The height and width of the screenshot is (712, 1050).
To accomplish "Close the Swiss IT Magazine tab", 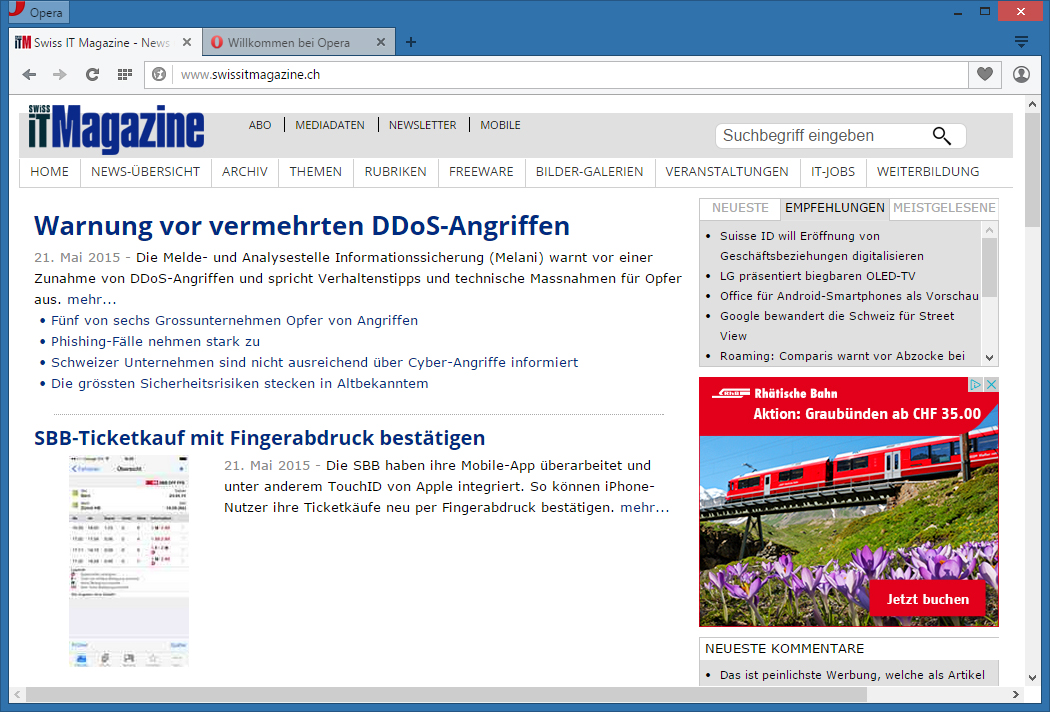I will pyautogui.click(x=187, y=42).
